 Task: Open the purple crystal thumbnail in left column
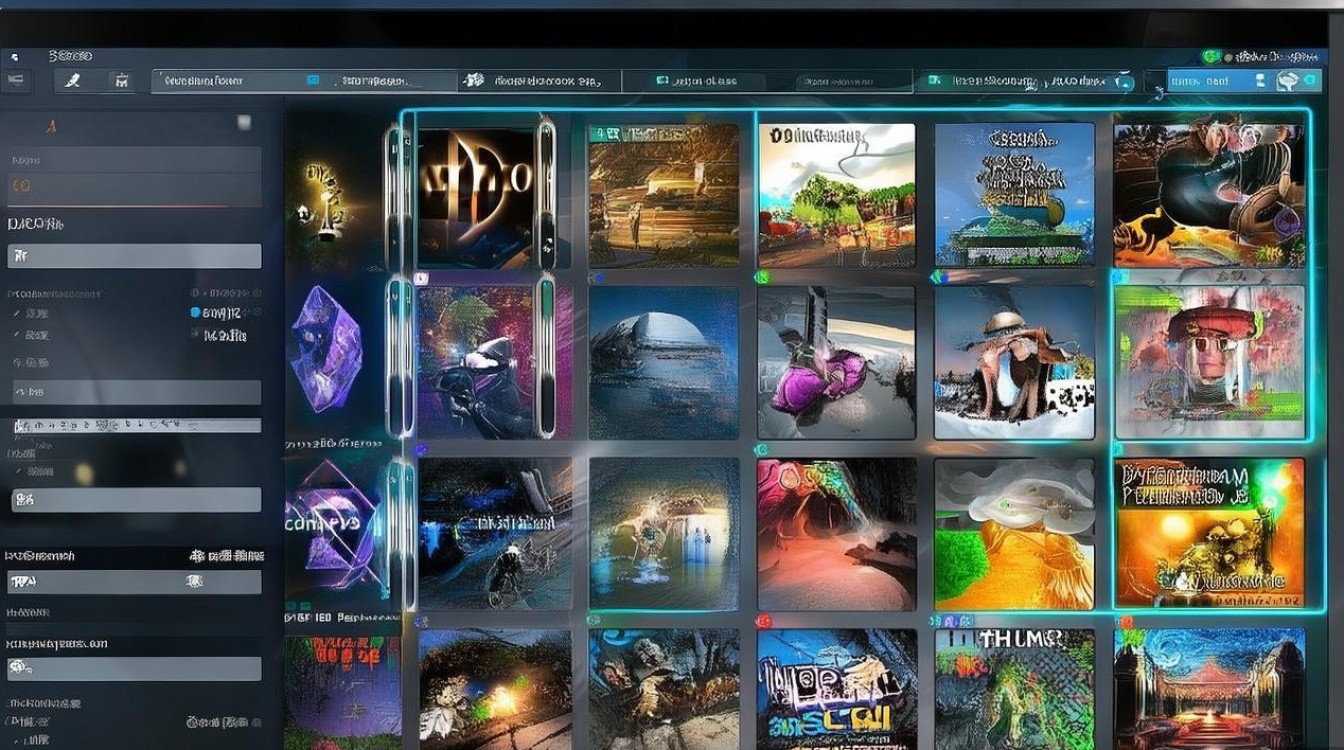click(325, 349)
